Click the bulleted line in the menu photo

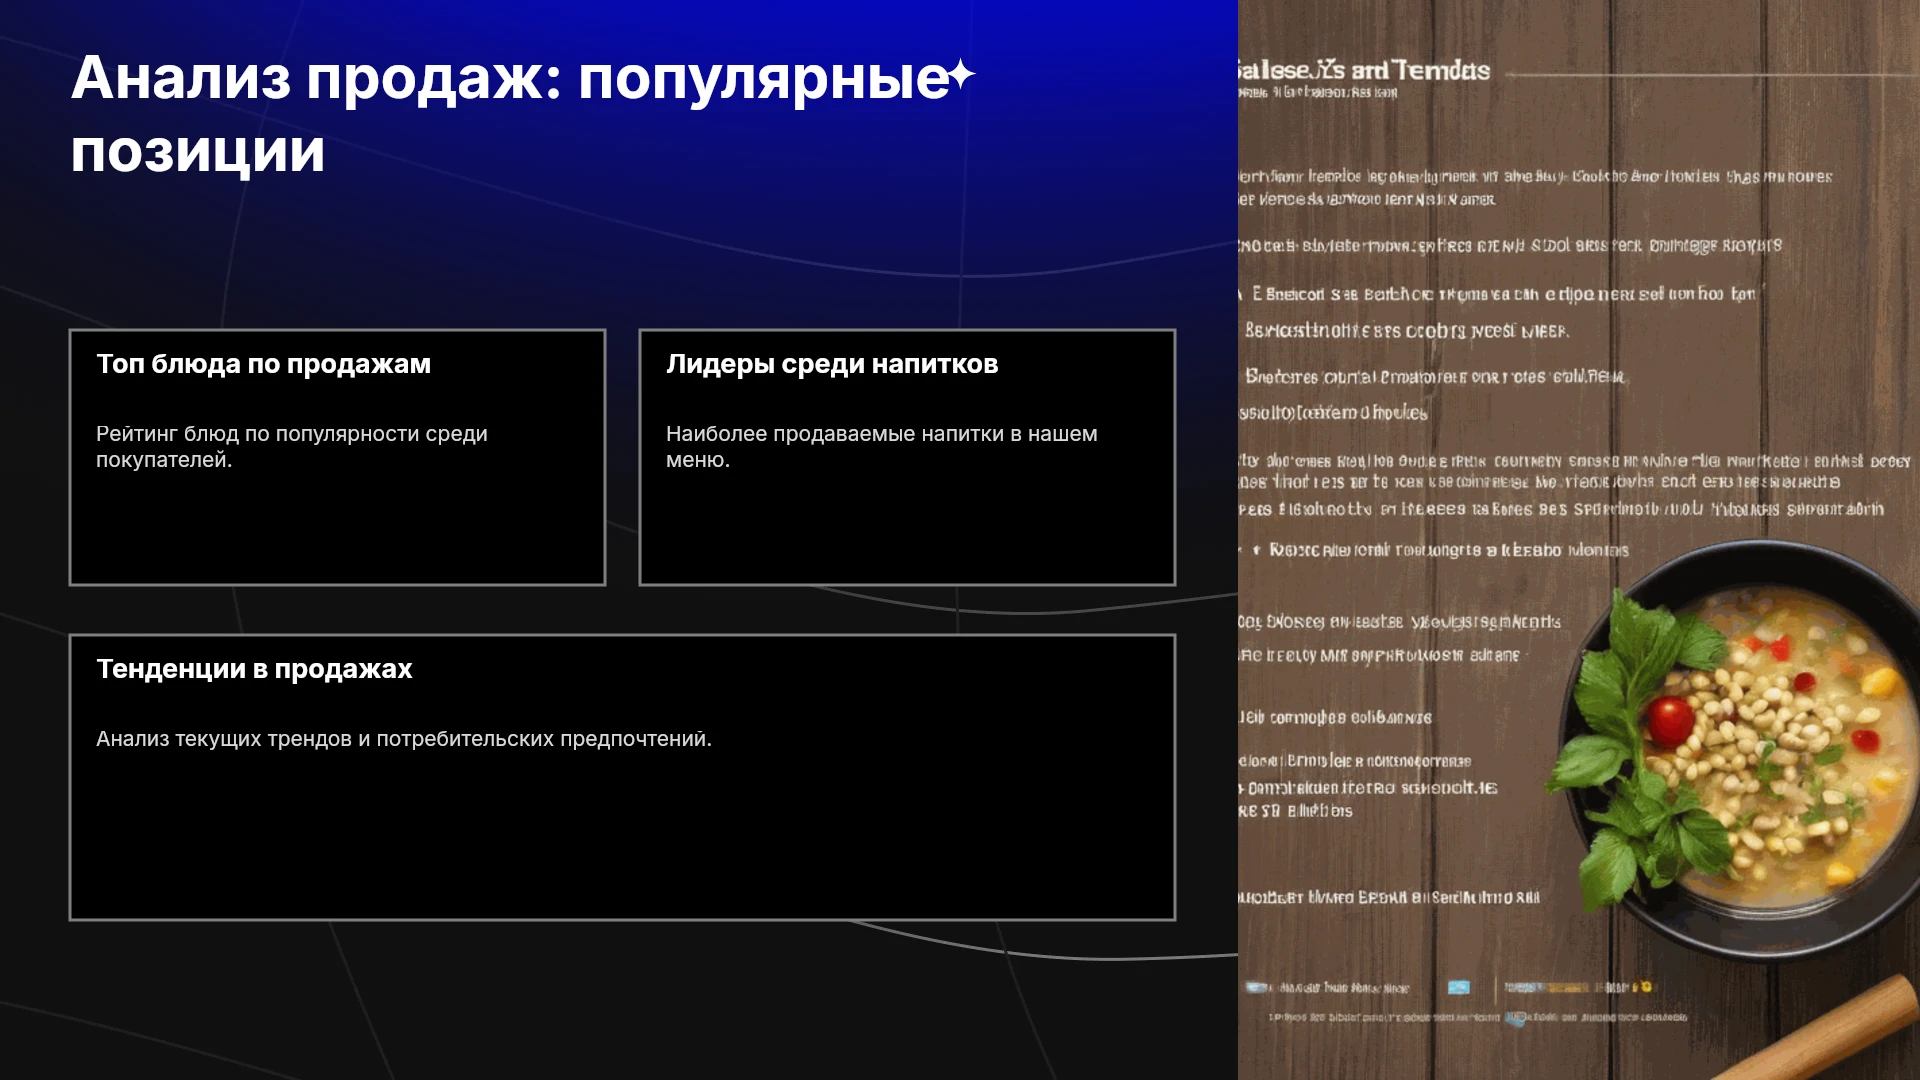[x=1440, y=550]
